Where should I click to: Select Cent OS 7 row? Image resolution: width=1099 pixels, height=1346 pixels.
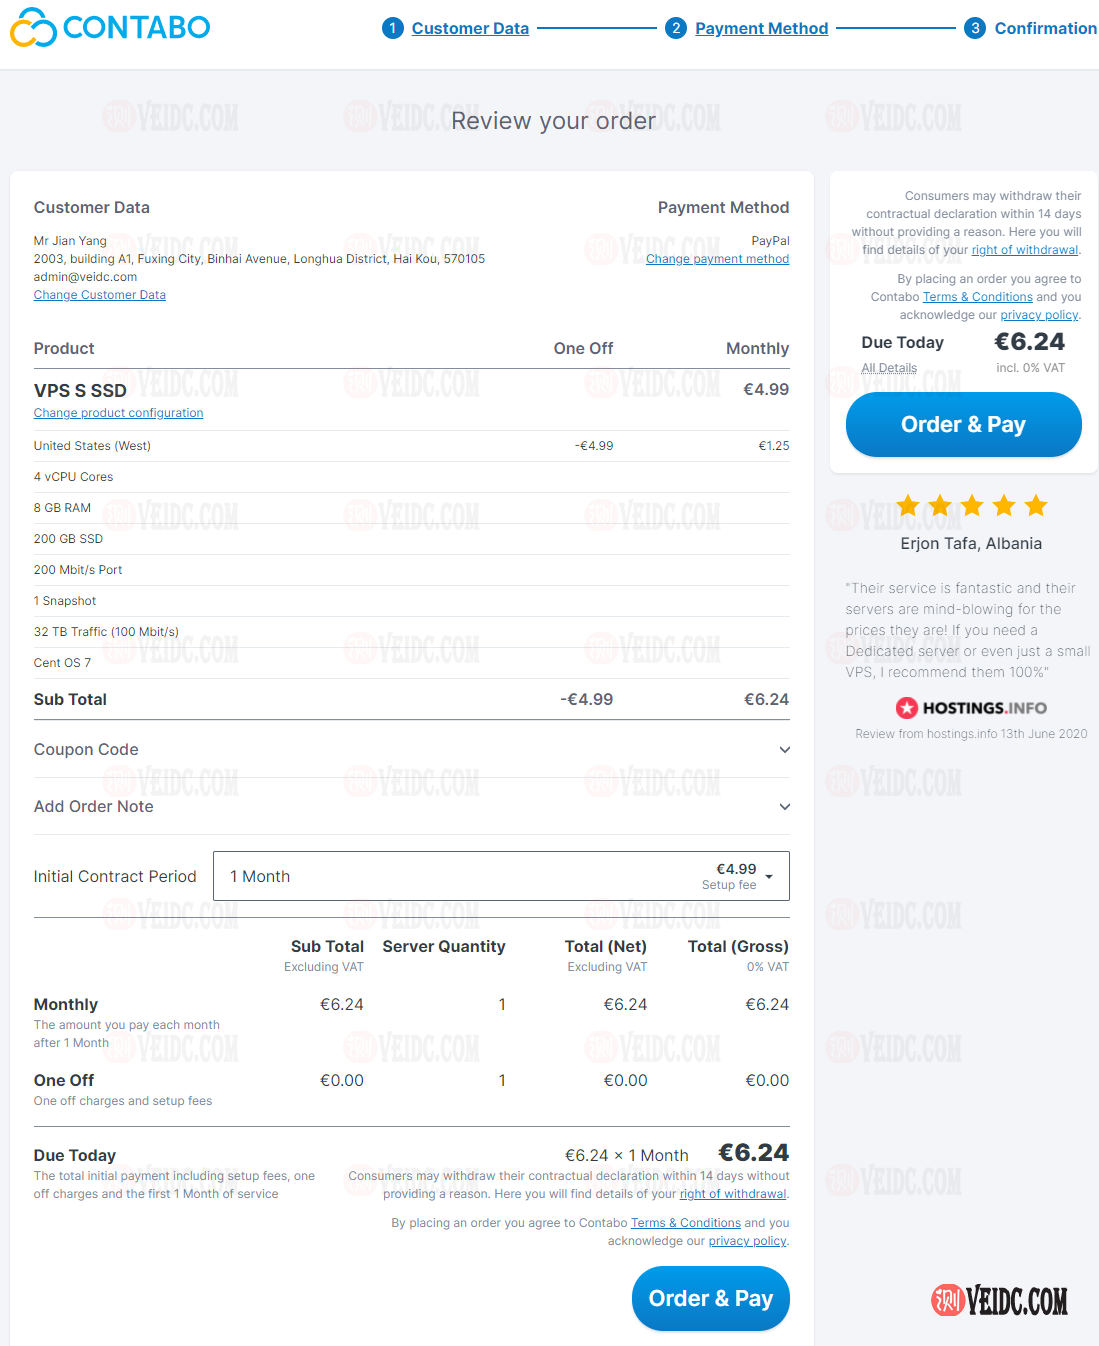point(412,663)
